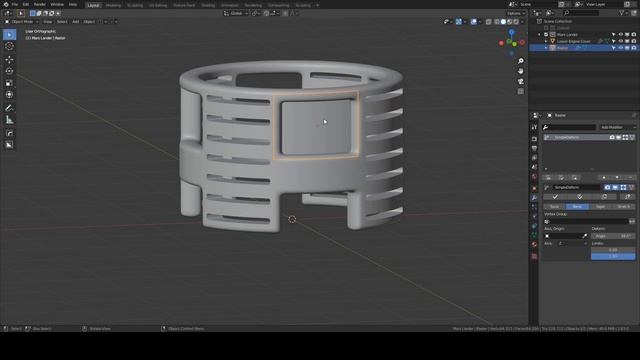Viewport: 640px width, 360px height.
Task: Click modifier search input field
Action: pyautogui.click(x=569, y=127)
